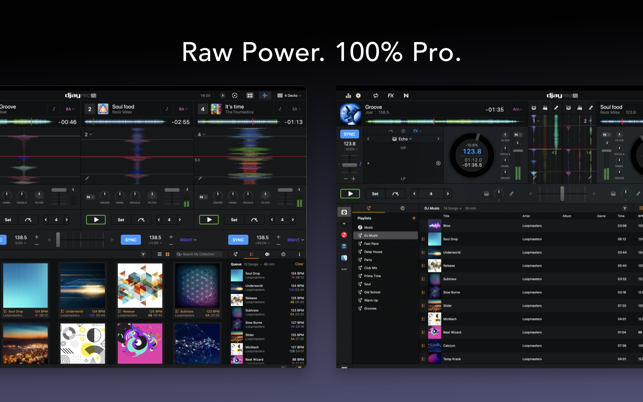Select the Subtrava geometric album thumbnail
Viewport: 643px width, 402px height.
tap(197, 285)
